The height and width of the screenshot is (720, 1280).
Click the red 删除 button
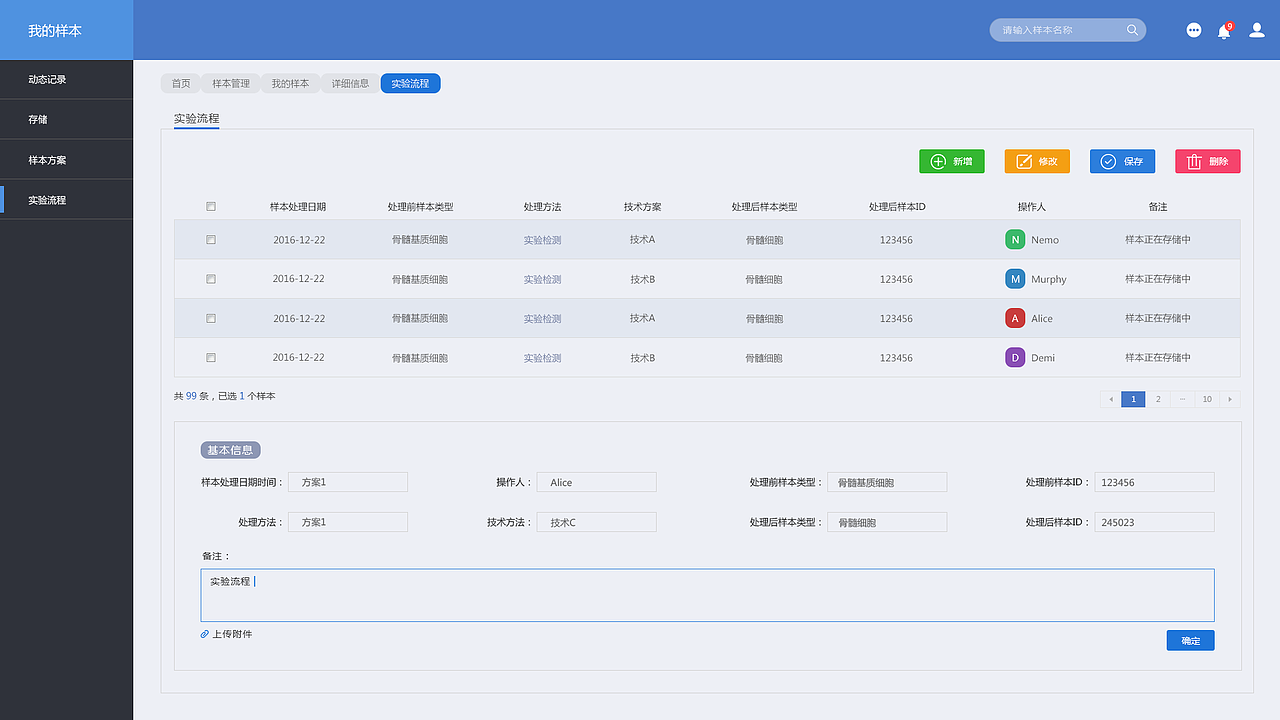[1208, 161]
